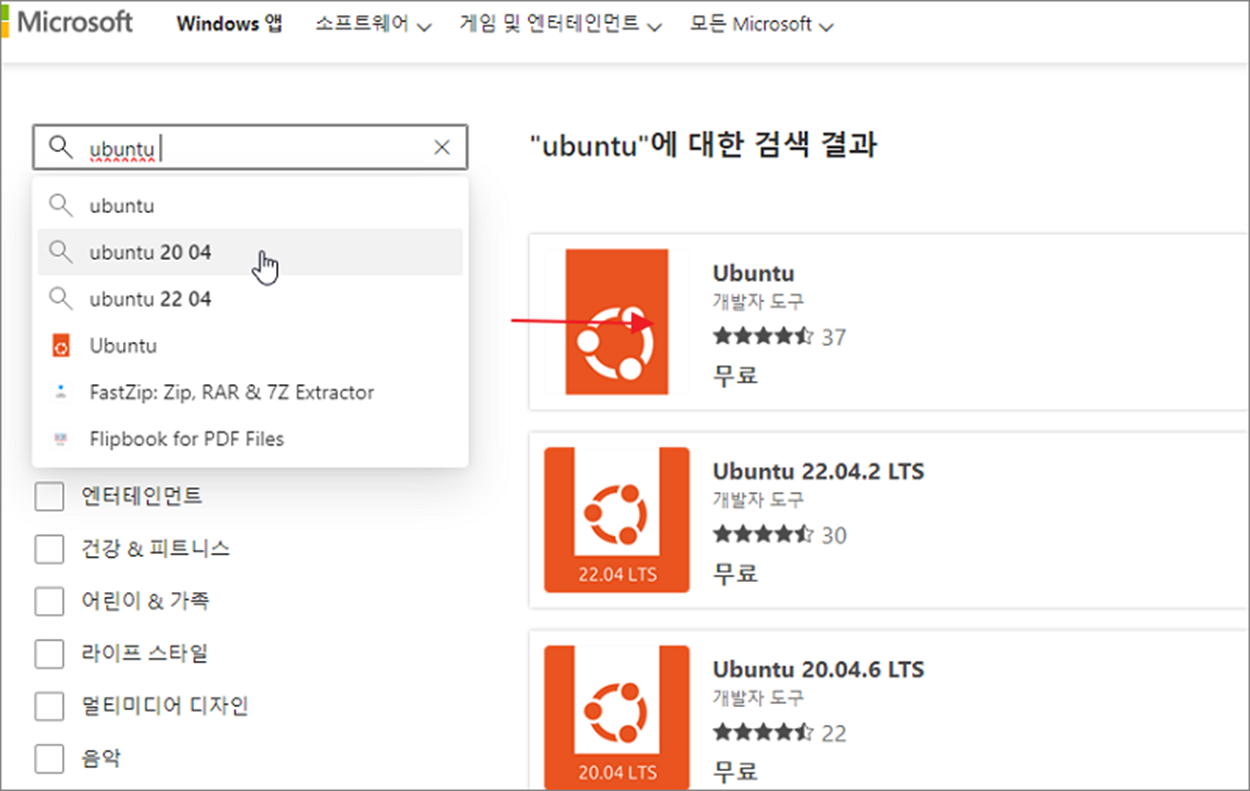Check the 엔터테인먼트 checkbox
Viewport: 1250px width, 791px height.
[x=49, y=496]
